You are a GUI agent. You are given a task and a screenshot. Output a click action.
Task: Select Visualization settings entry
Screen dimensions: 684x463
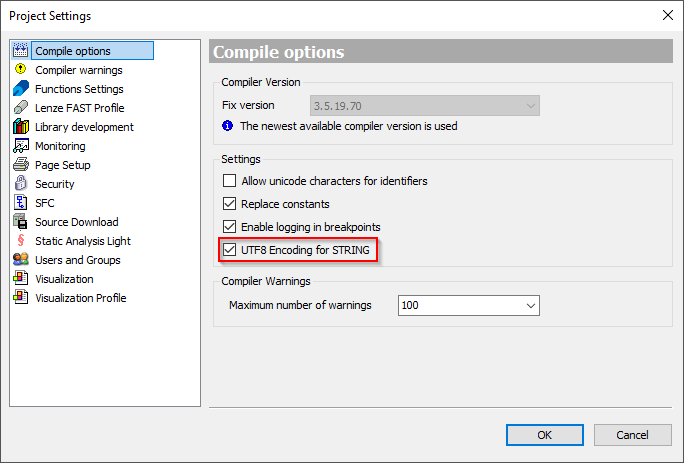pyautogui.click(x=64, y=279)
